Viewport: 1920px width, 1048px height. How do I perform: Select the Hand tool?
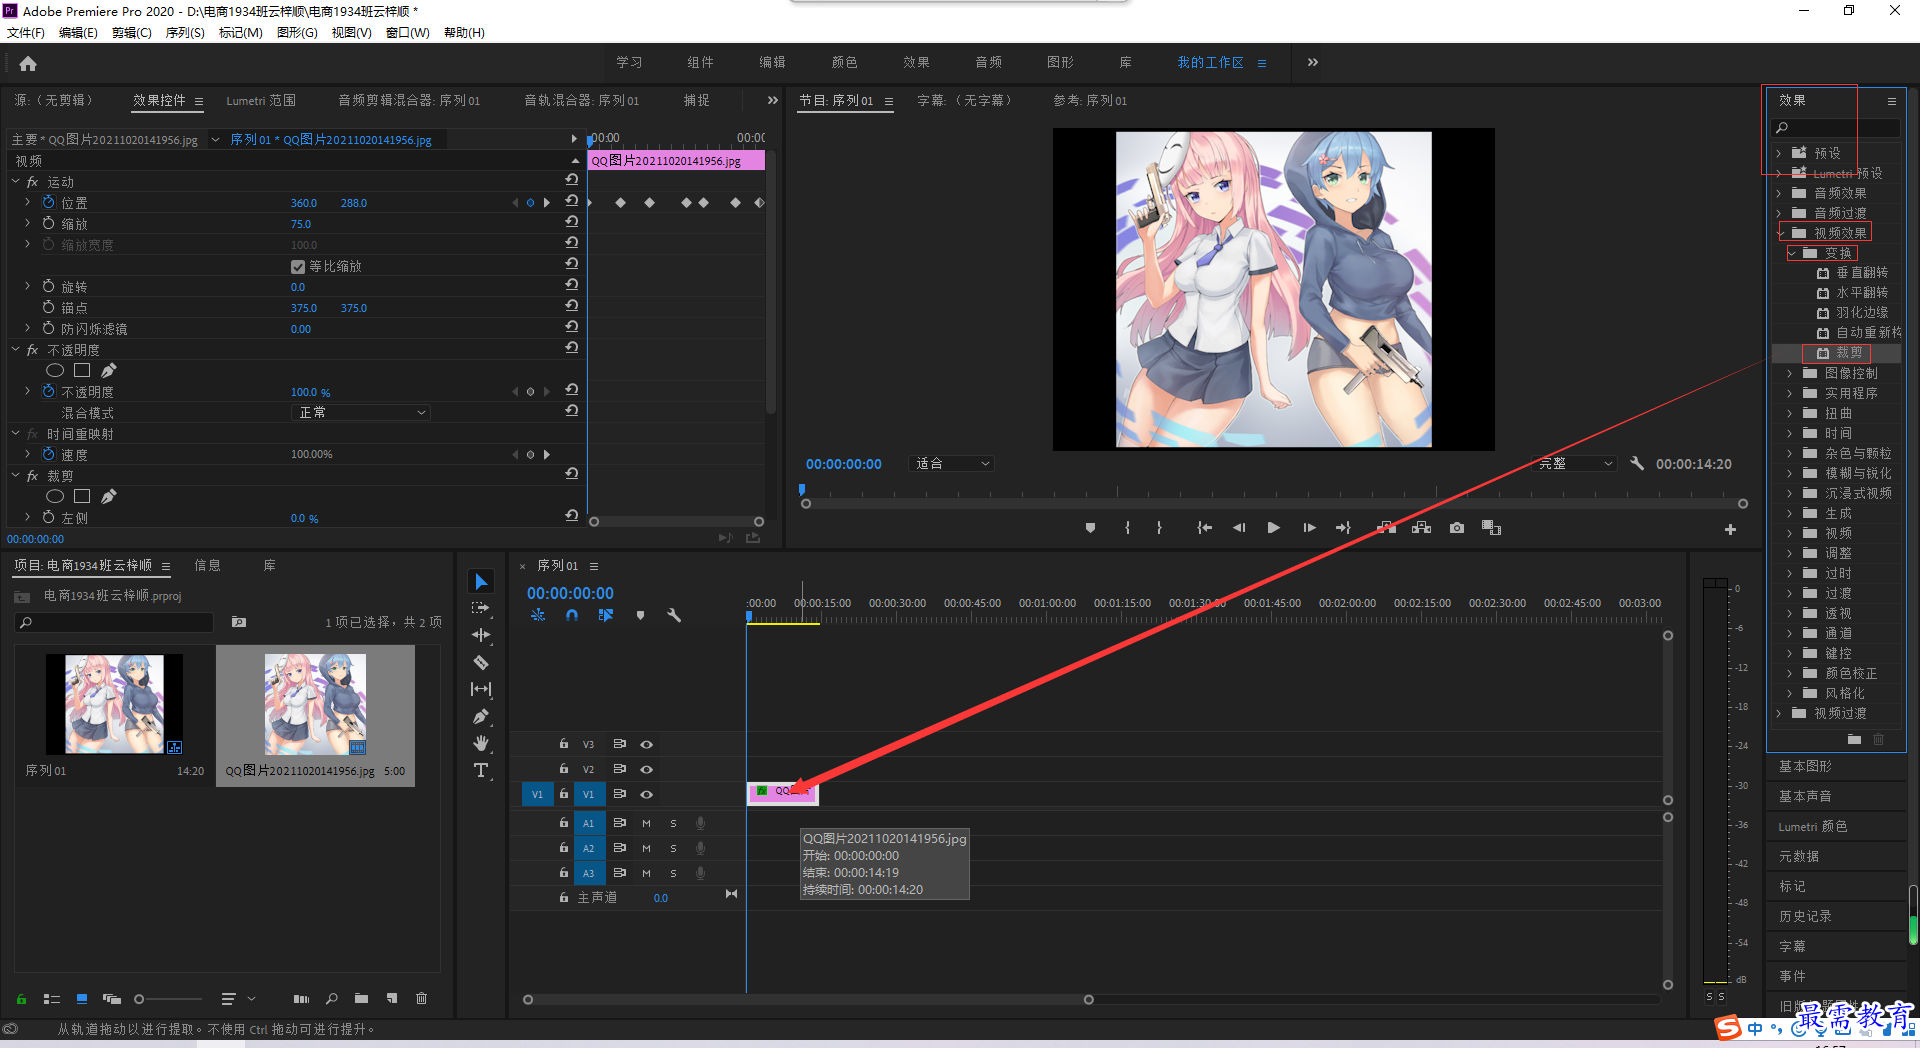[x=481, y=743]
